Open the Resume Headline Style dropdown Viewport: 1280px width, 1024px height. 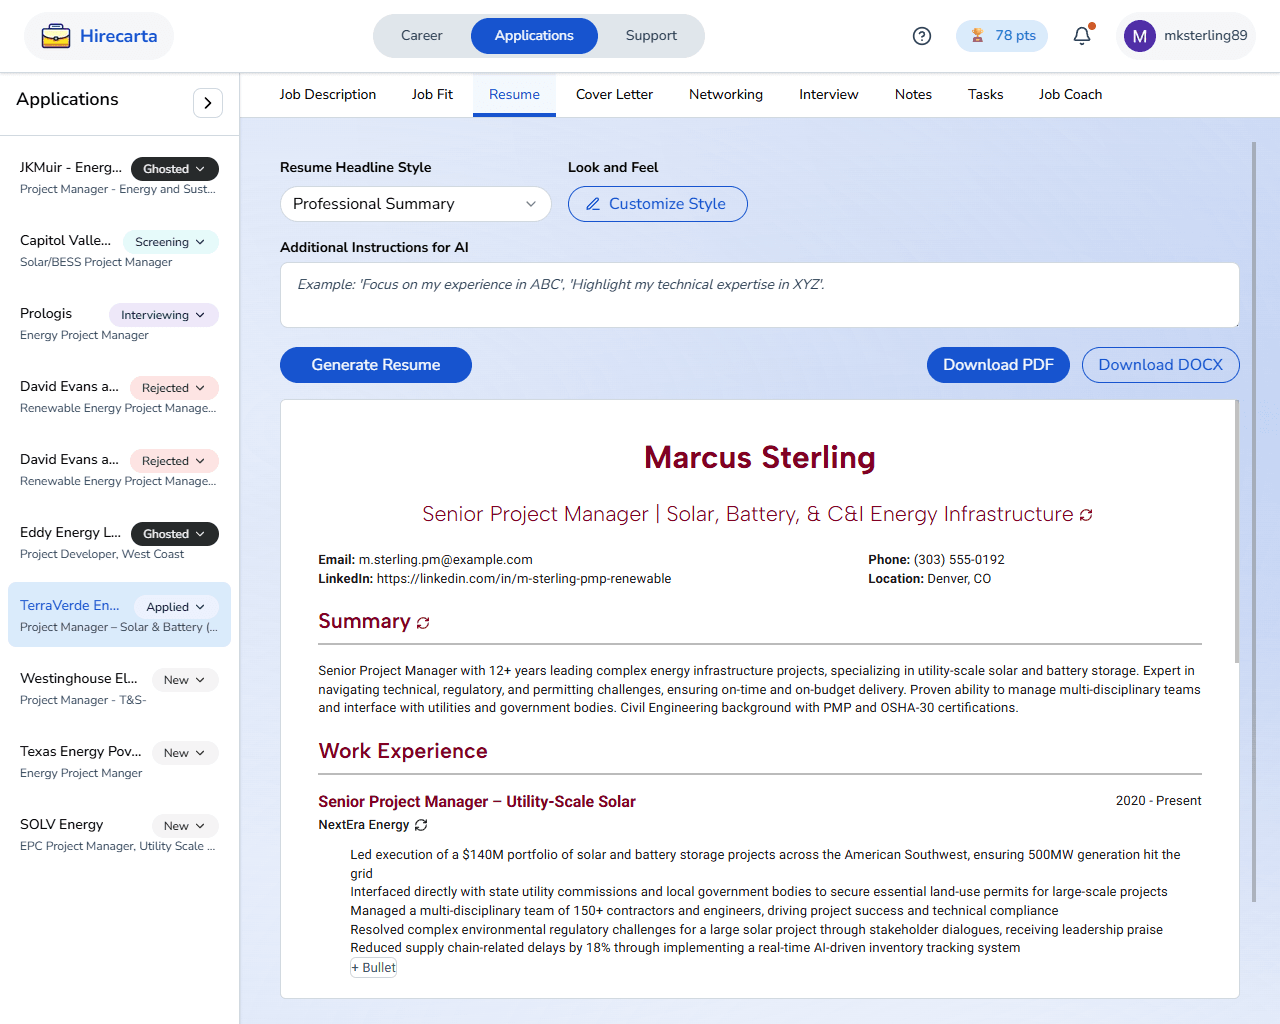[415, 204]
